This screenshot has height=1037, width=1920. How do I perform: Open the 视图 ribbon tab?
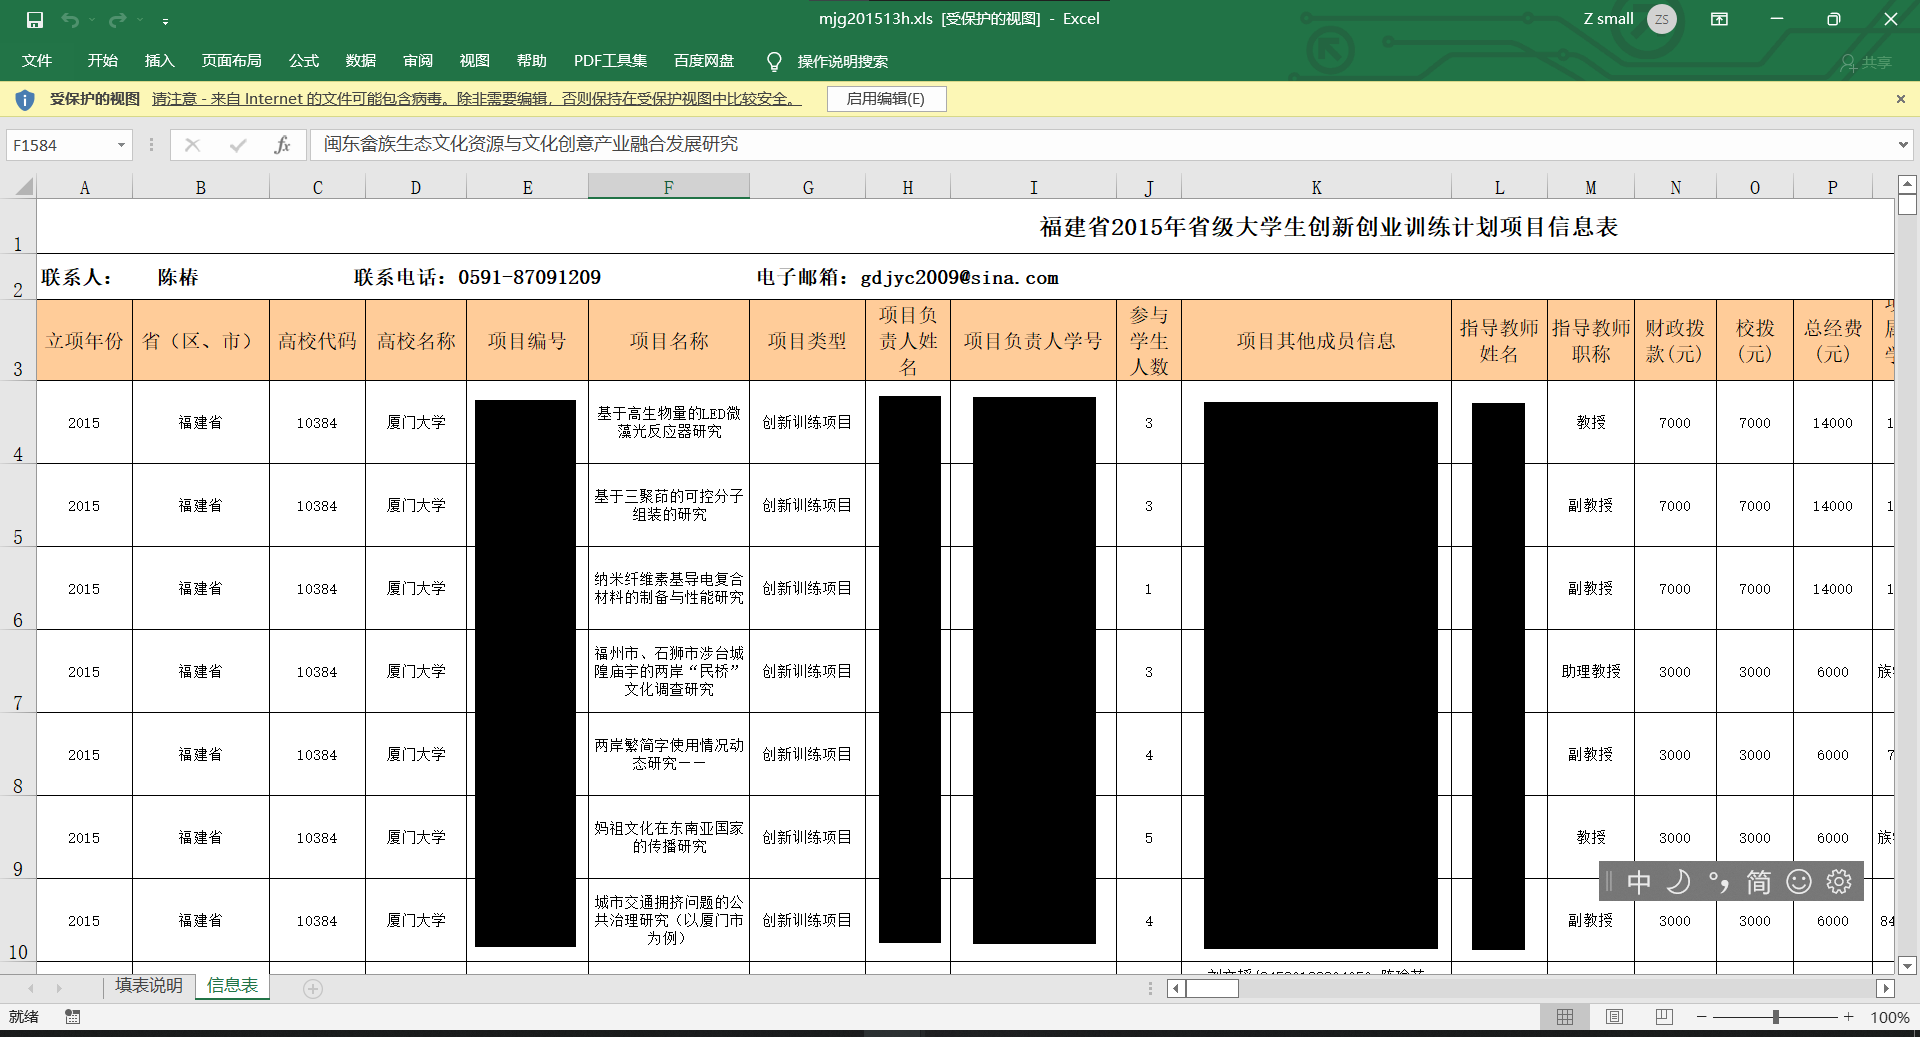coord(474,61)
